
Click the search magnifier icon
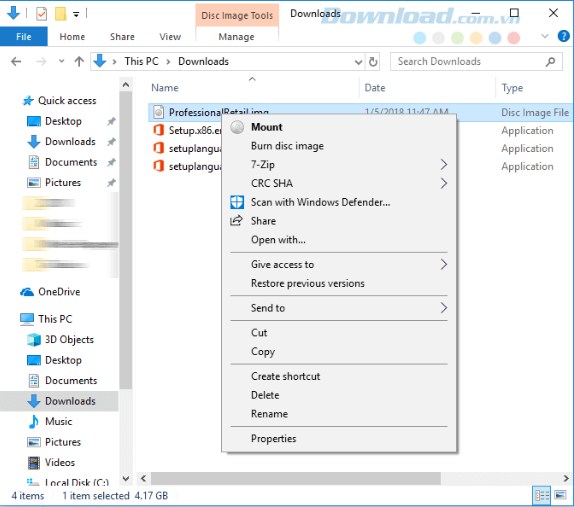pos(550,61)
